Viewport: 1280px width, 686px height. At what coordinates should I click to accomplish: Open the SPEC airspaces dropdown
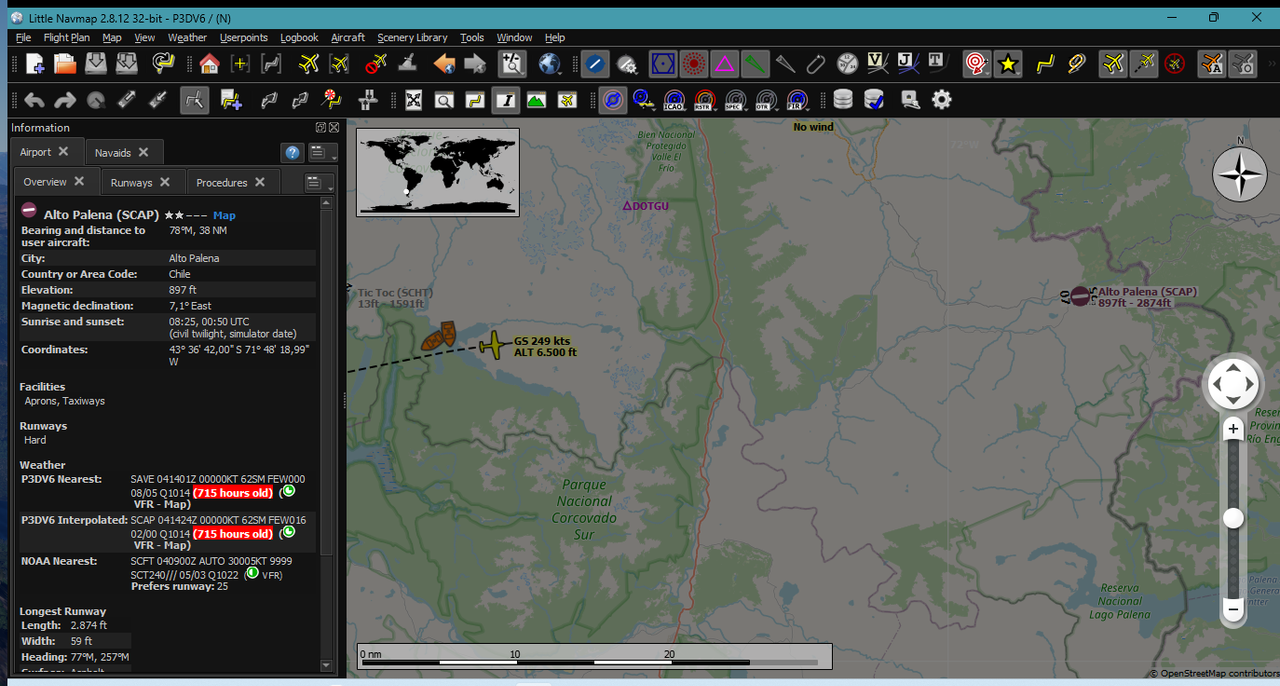736,100
